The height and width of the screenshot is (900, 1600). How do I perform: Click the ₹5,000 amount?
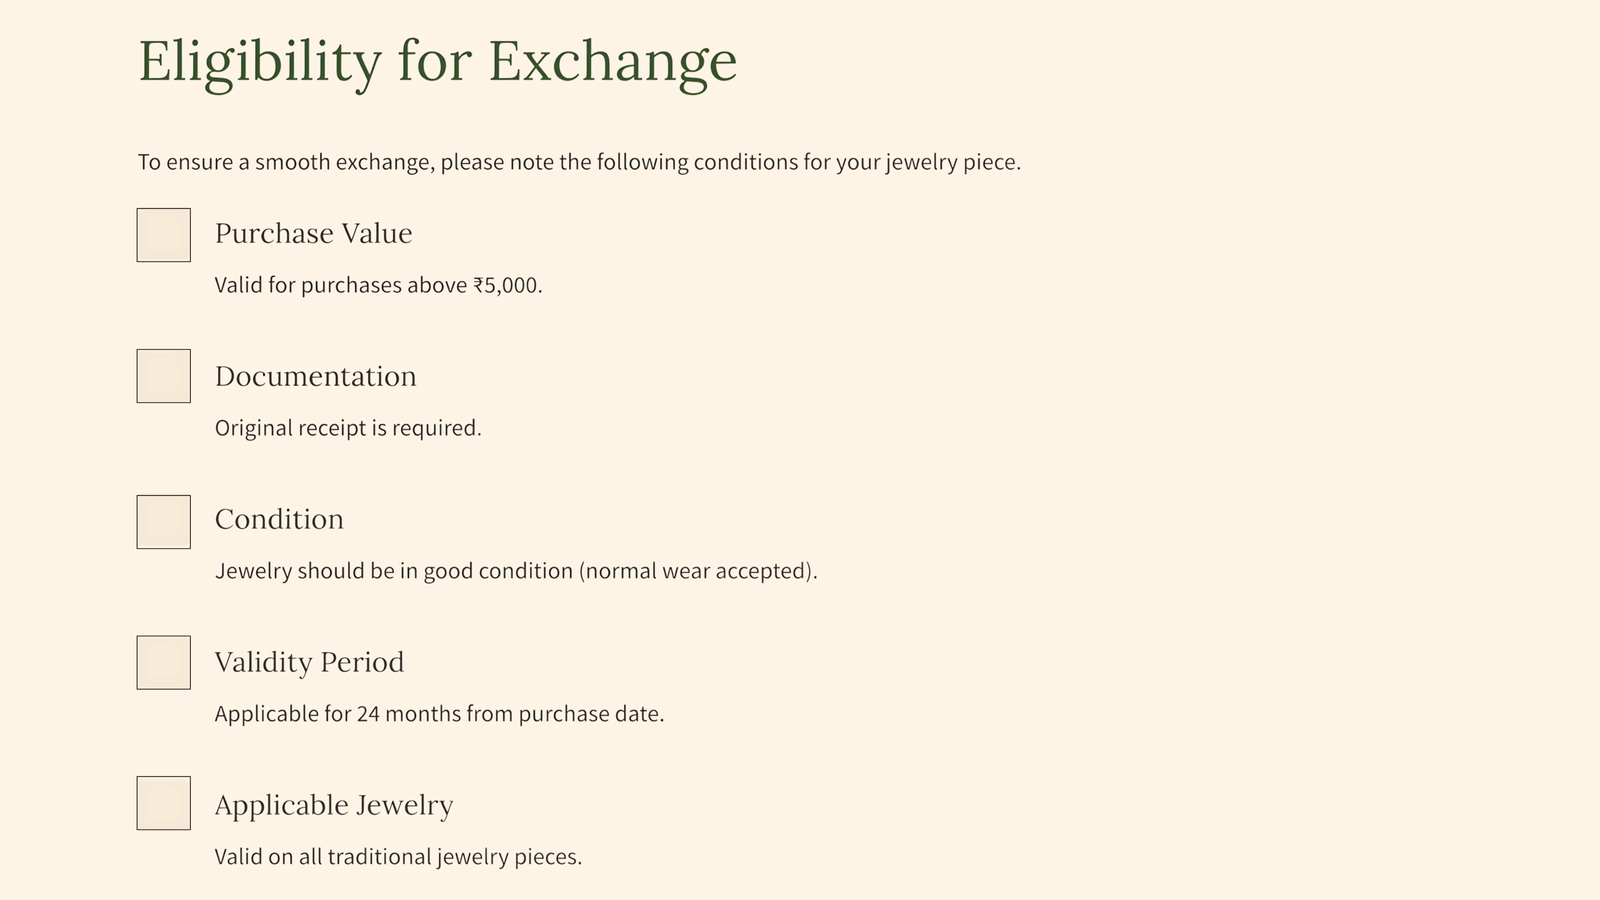(x=506, y=285)
